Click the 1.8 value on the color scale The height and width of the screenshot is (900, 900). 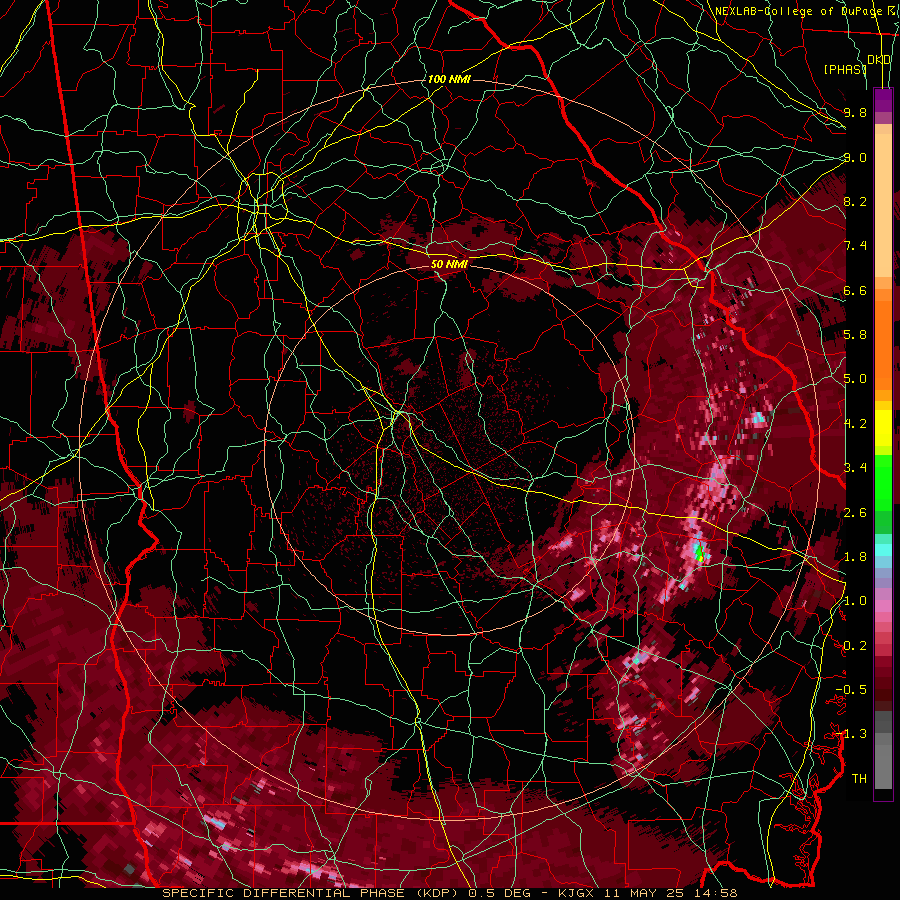tap(855, 557)
